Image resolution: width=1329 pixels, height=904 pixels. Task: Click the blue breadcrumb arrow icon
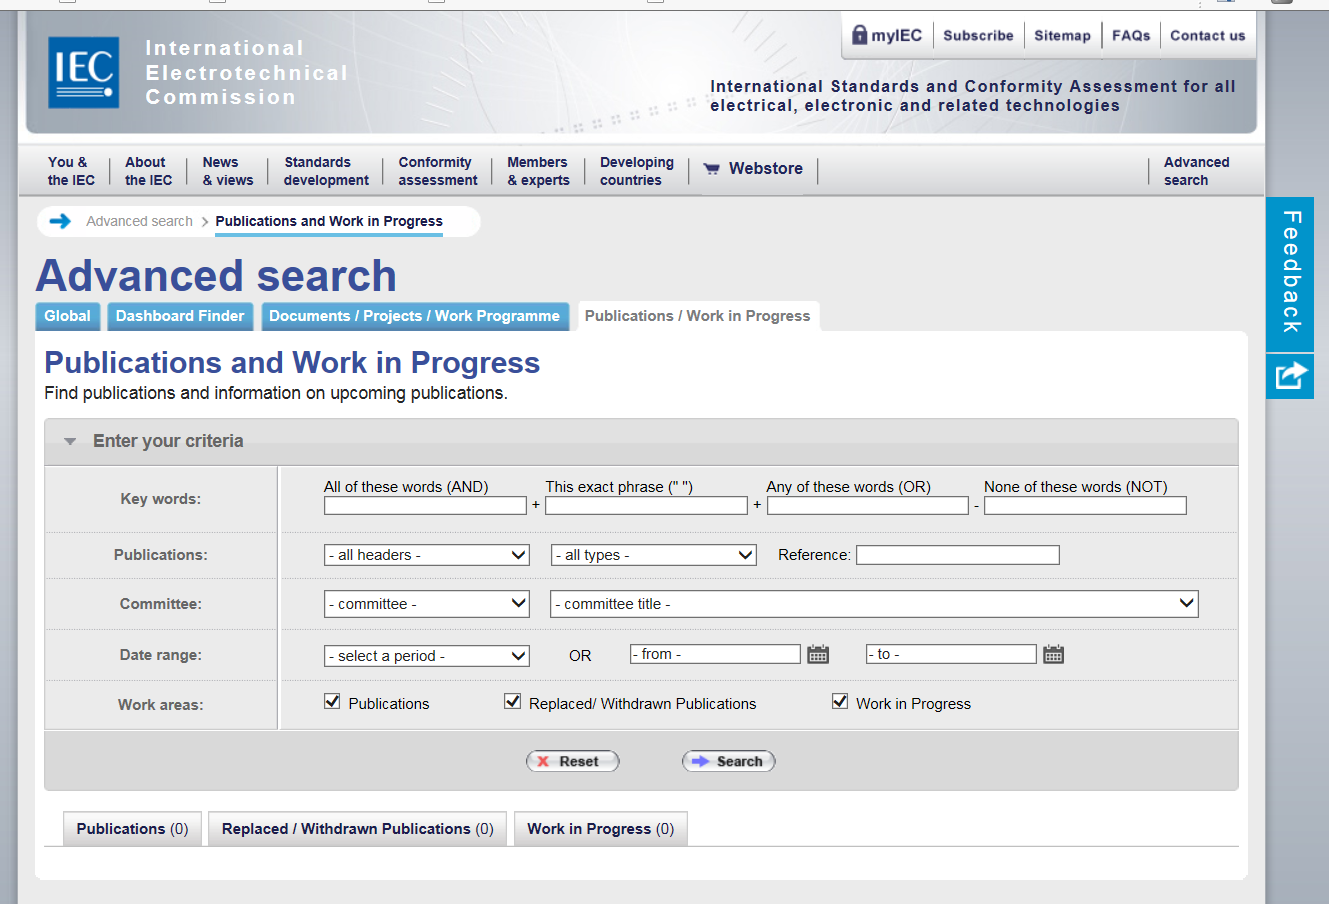tap(60, 221)
